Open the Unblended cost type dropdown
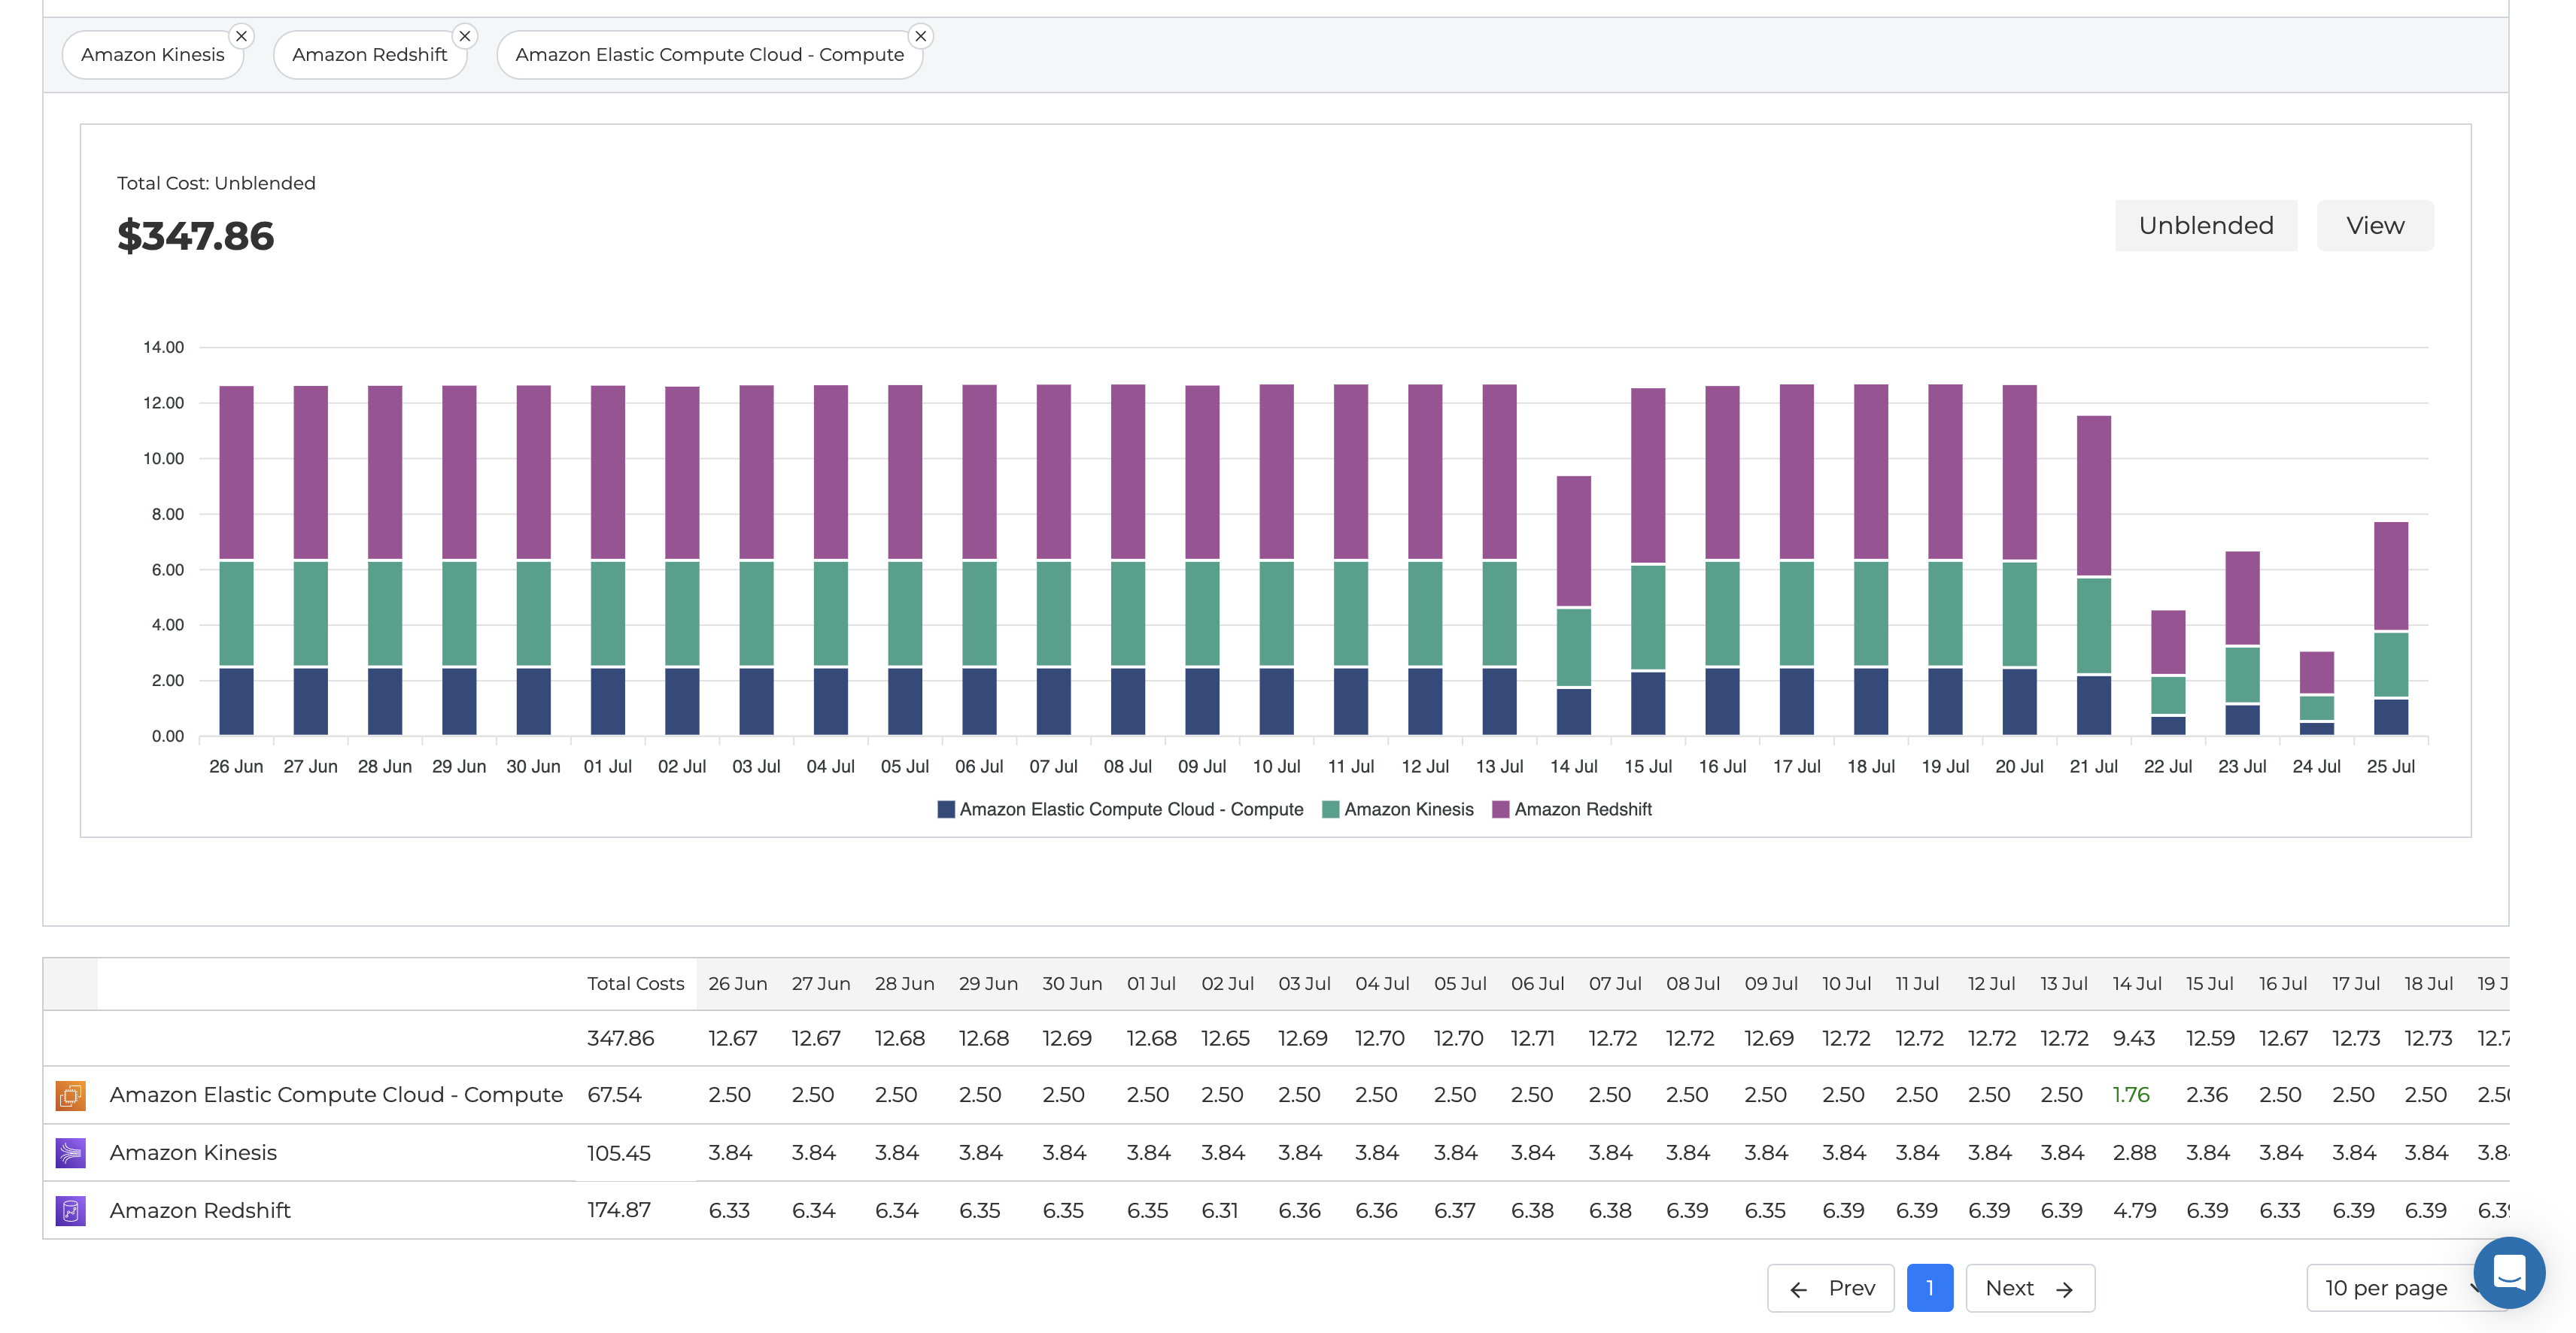 pos(2205,226)
